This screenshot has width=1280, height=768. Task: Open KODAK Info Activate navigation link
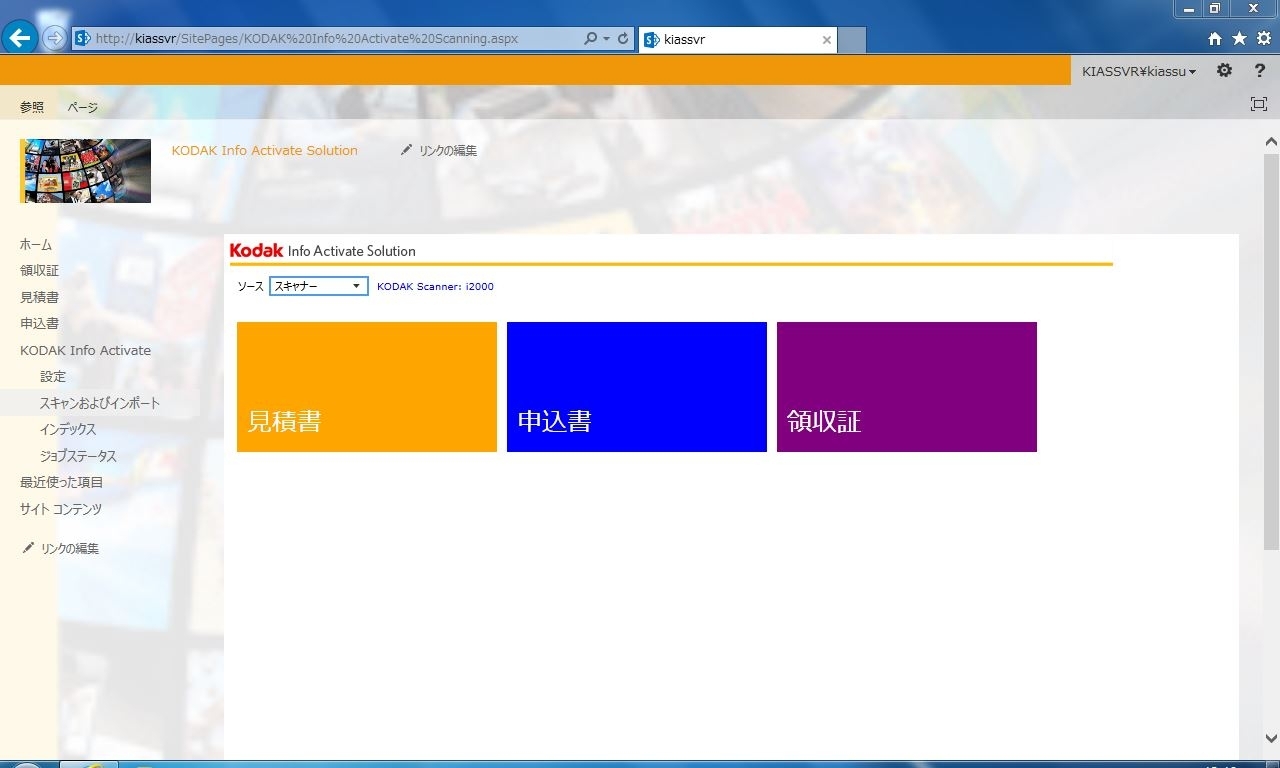pos(86,350)
